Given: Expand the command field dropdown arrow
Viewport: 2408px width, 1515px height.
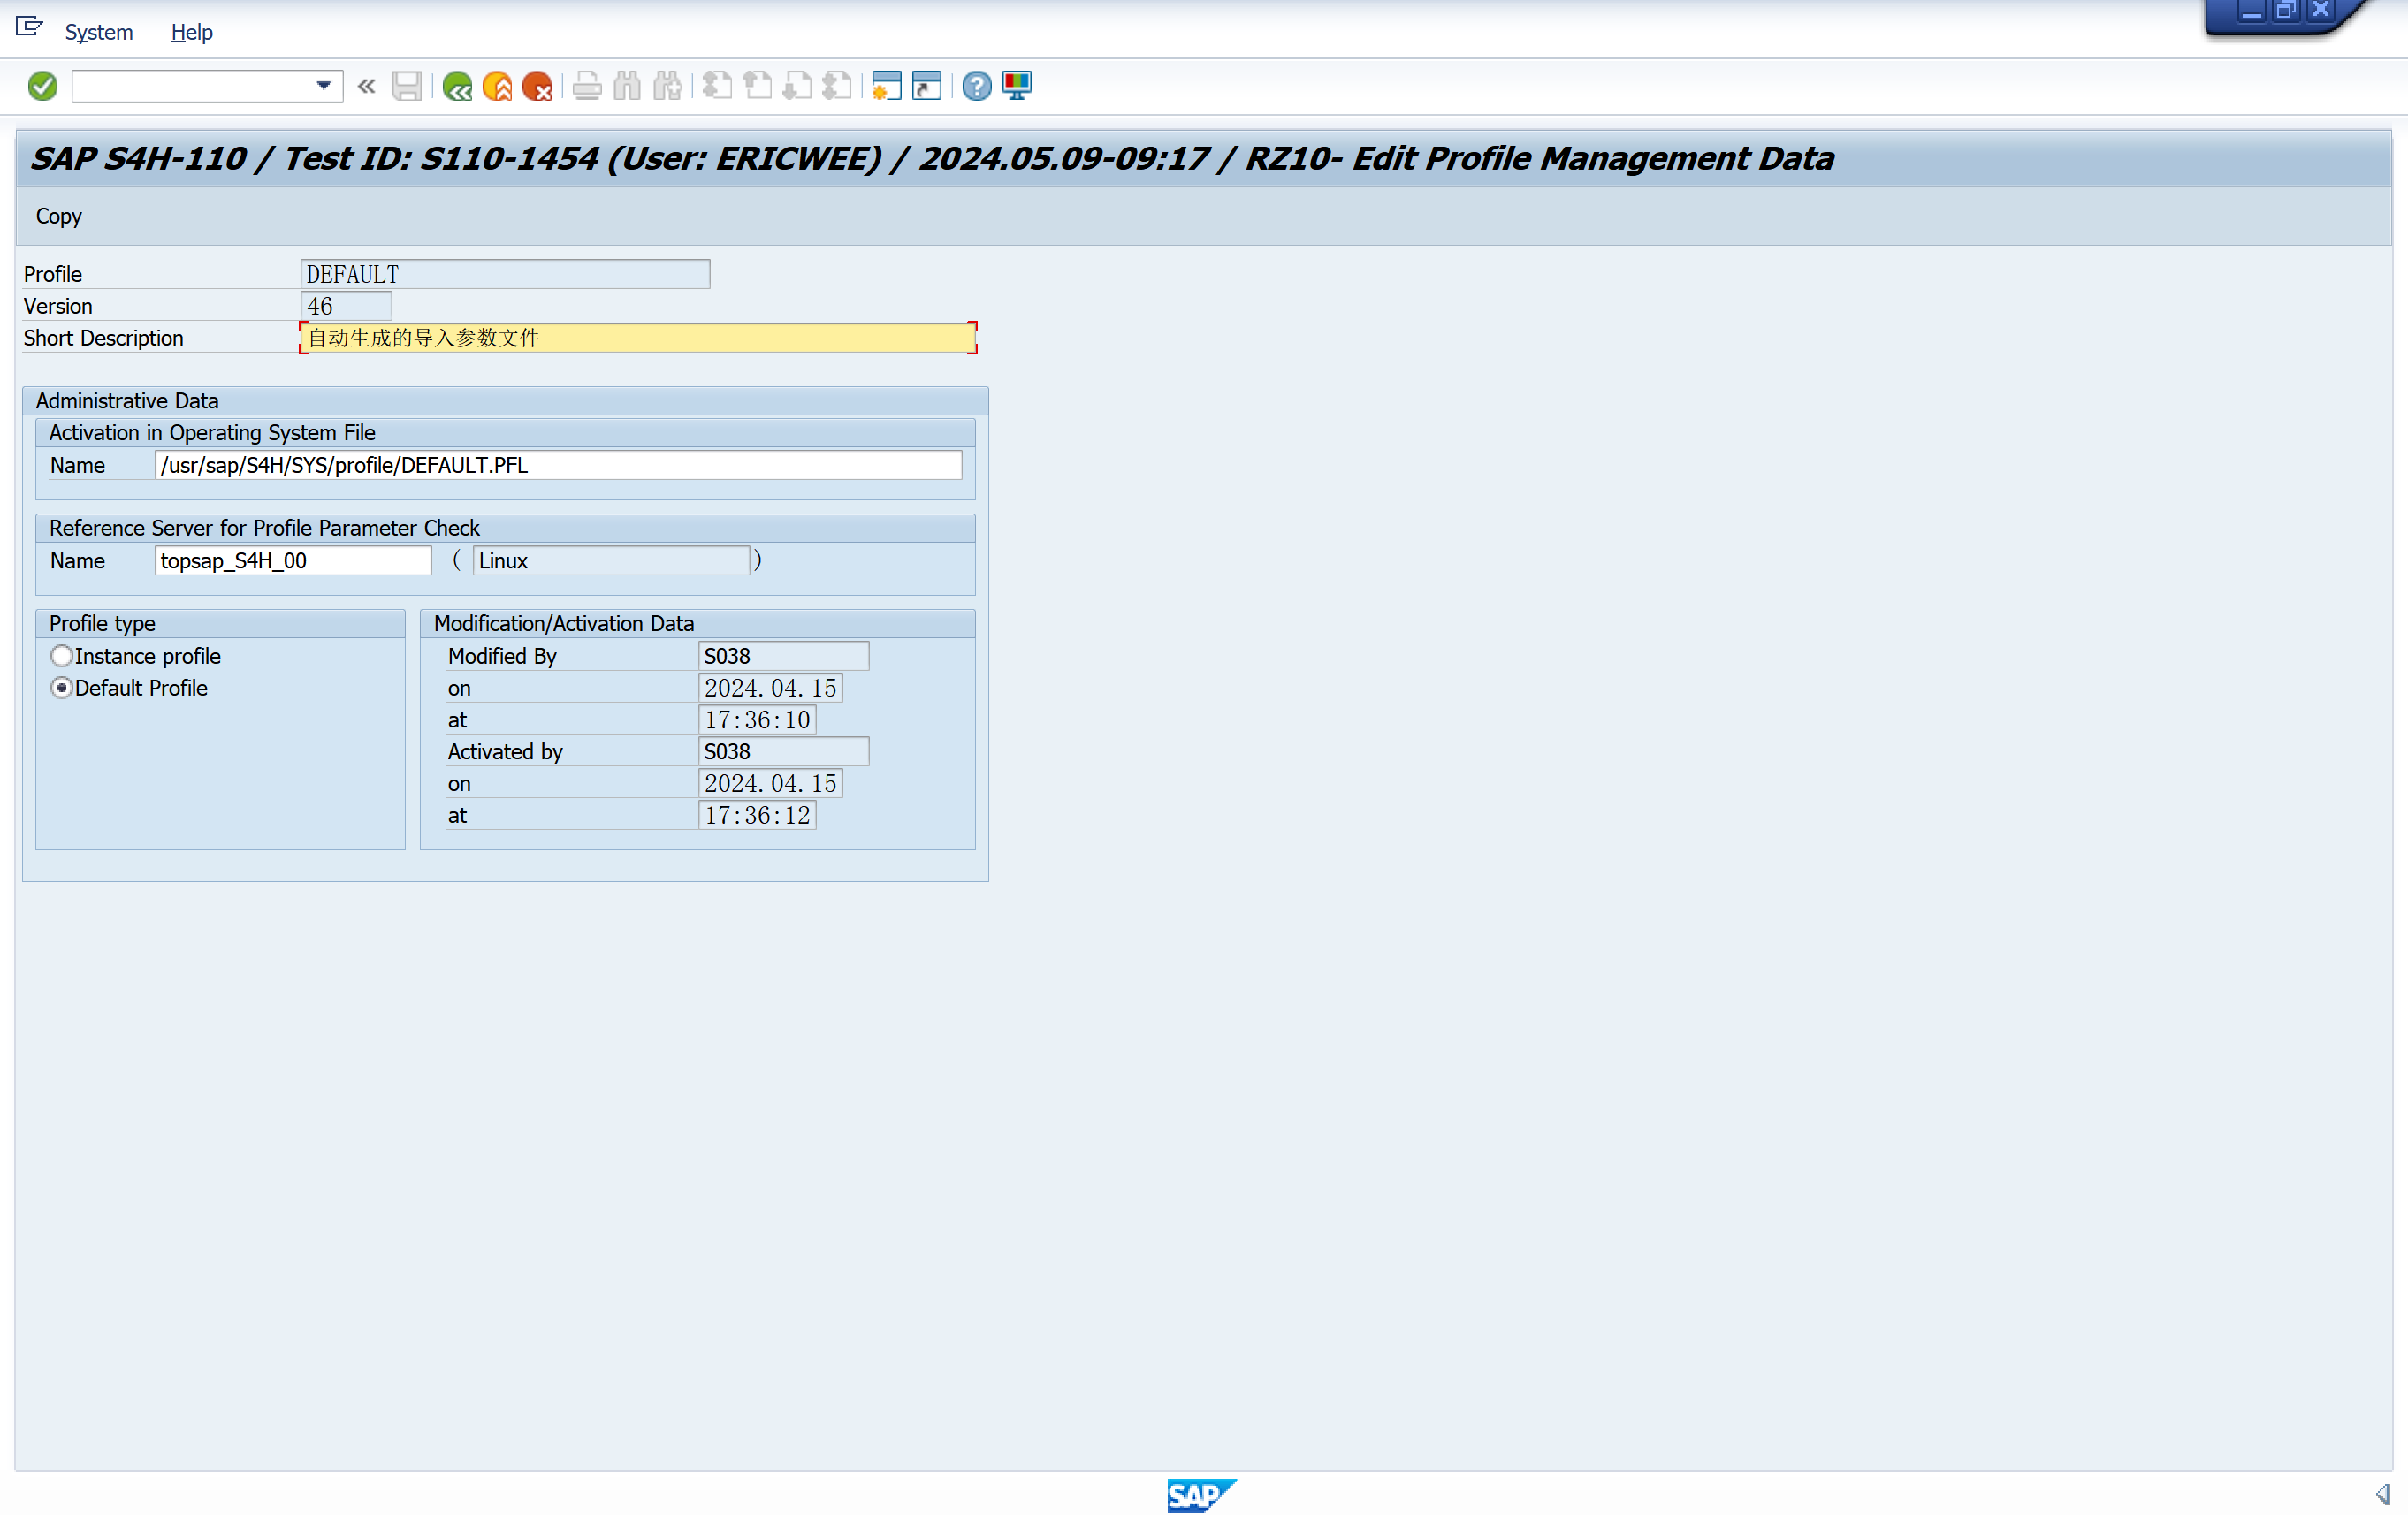Looking at the screenshot, I should click(323, 86).
